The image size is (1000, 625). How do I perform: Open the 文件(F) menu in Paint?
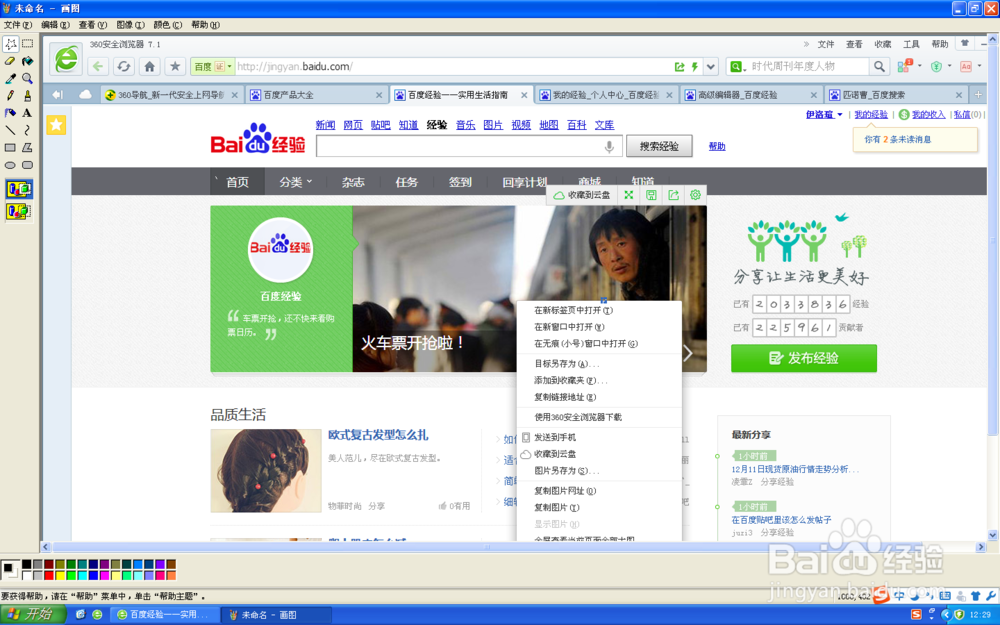point(17,25)
